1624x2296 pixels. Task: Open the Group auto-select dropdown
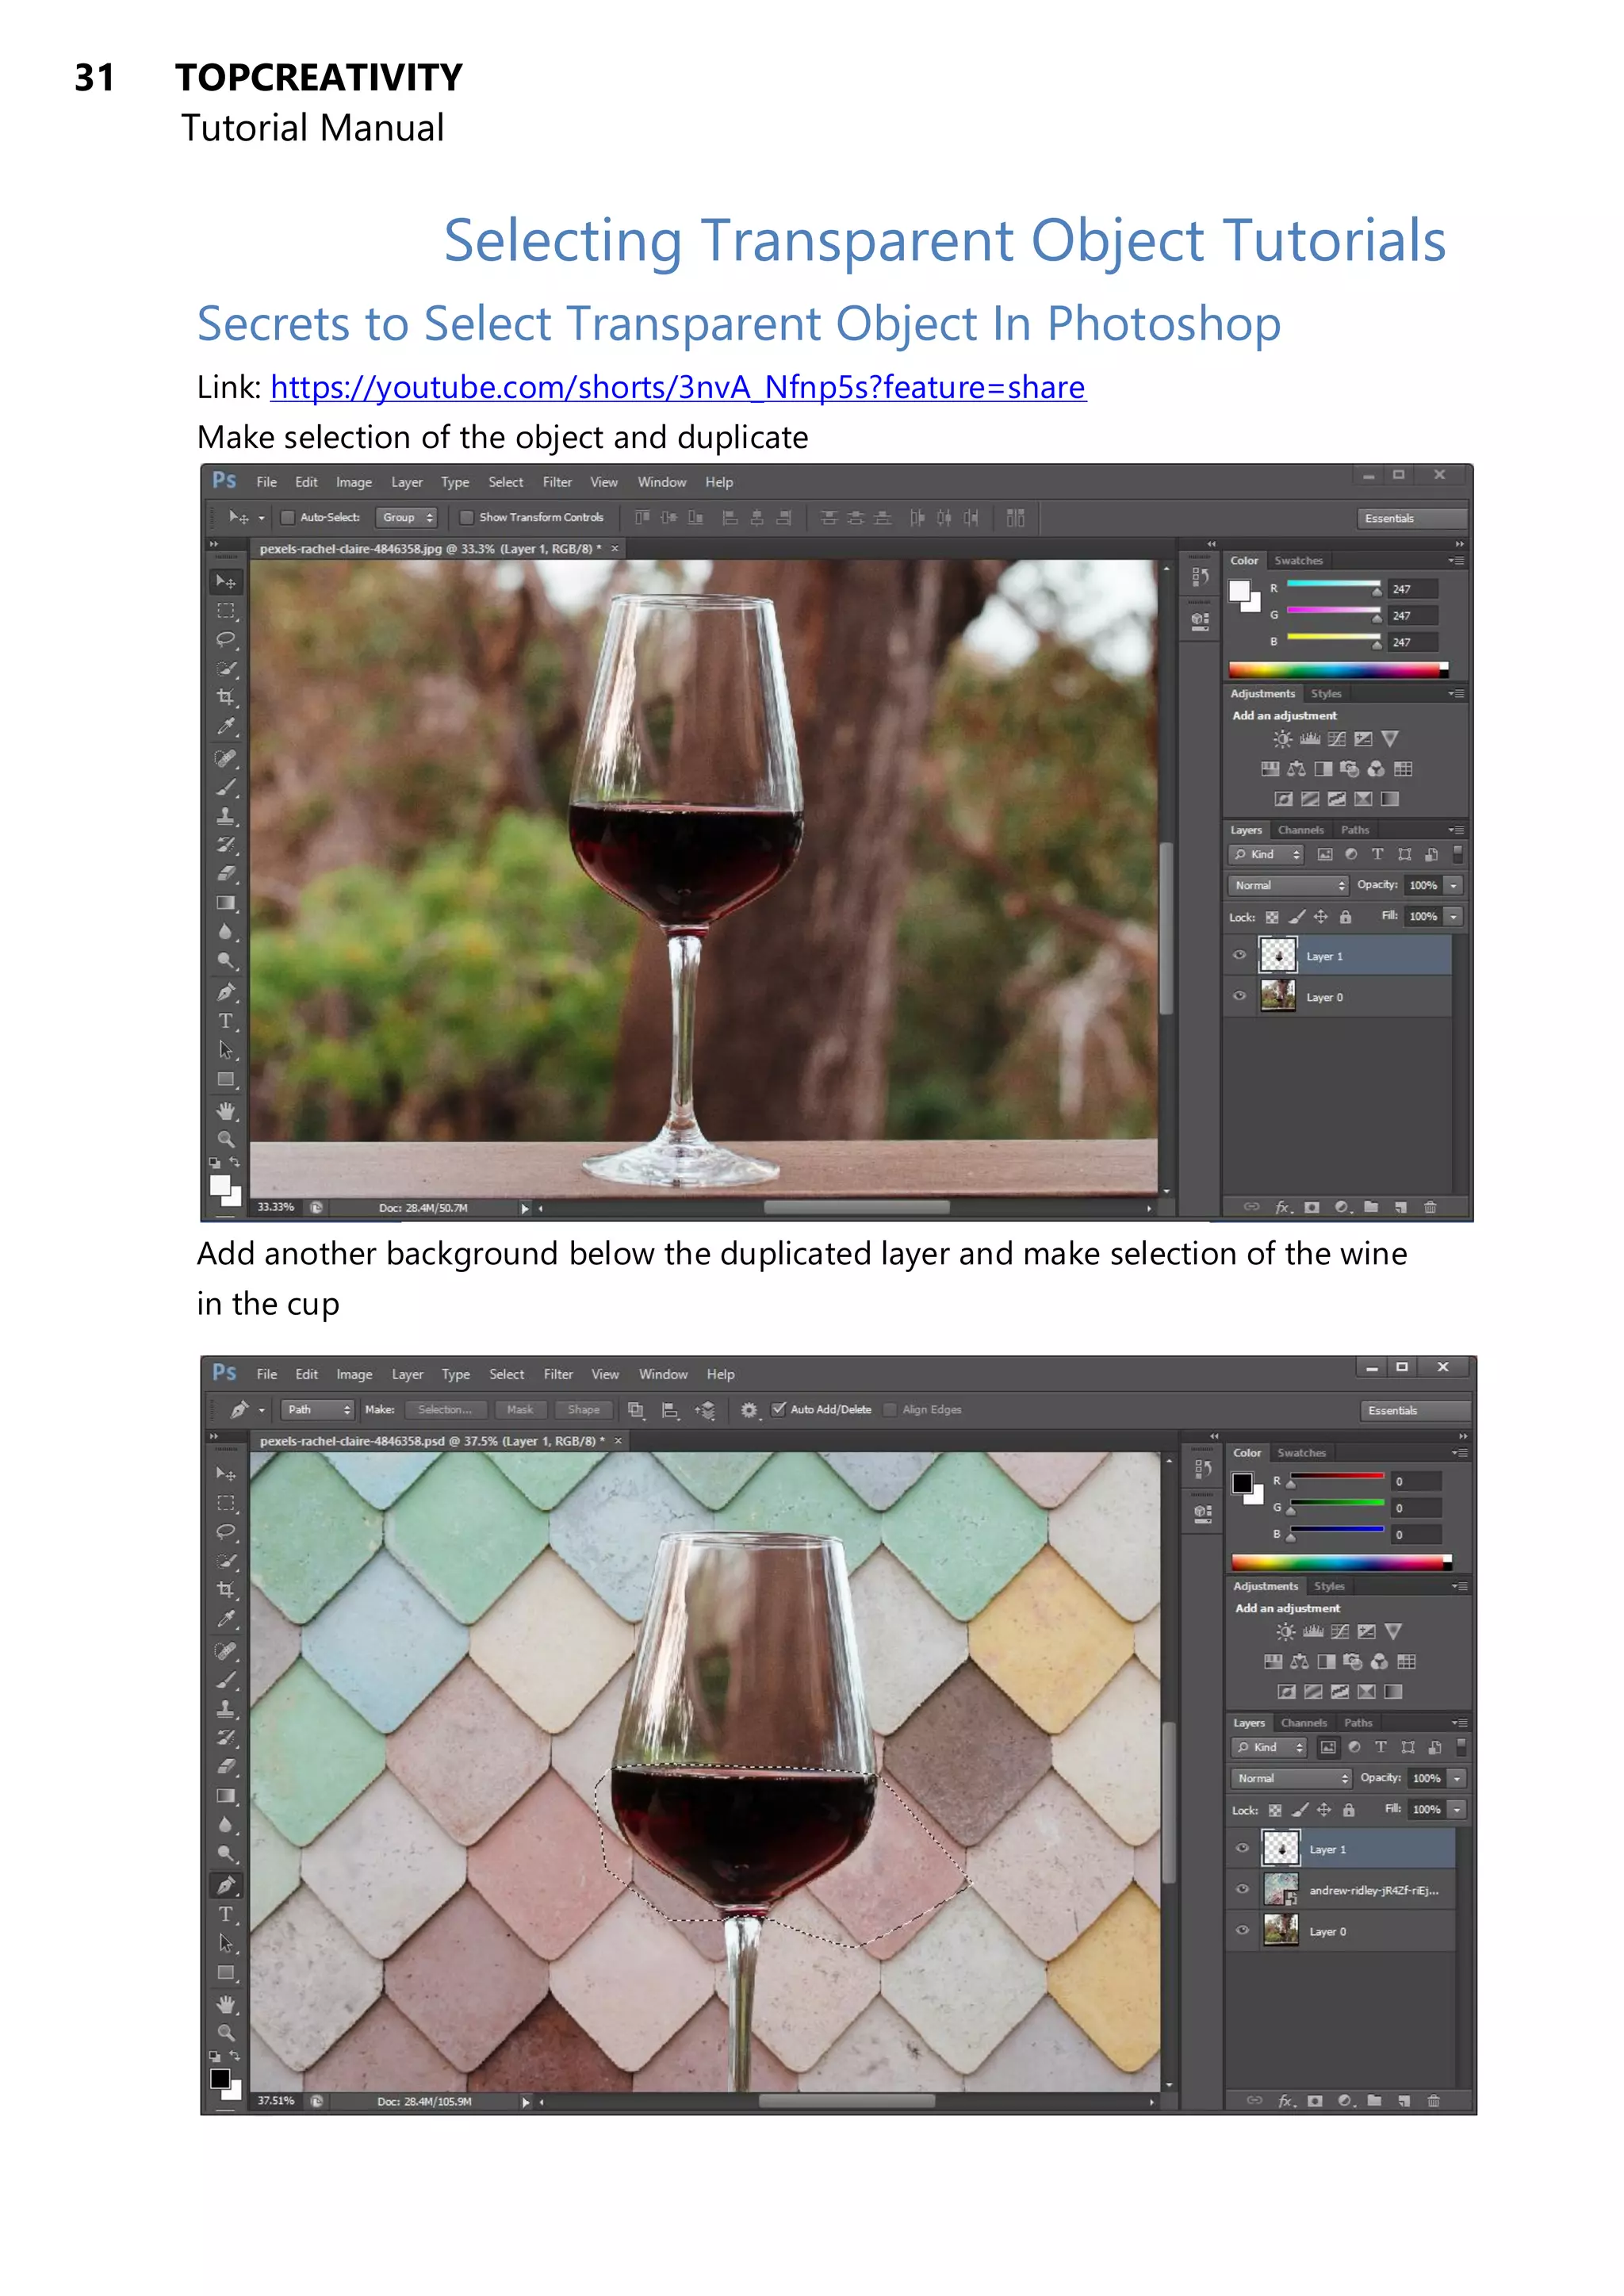[x=407, y=517]
